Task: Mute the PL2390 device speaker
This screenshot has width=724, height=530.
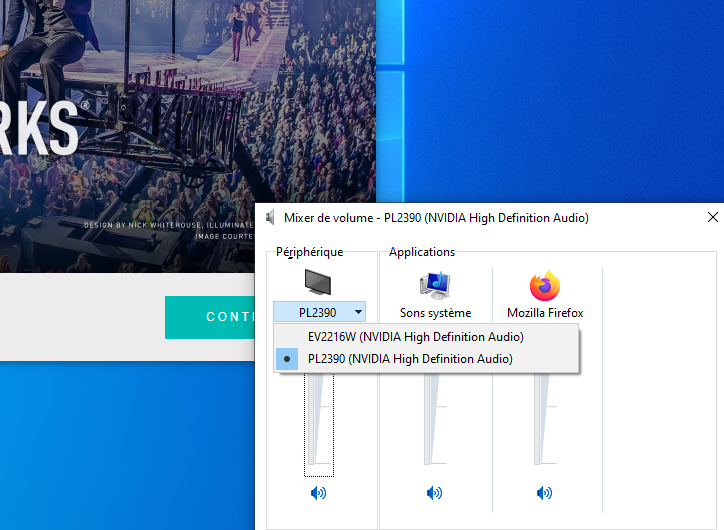Action: pos(318,493)
